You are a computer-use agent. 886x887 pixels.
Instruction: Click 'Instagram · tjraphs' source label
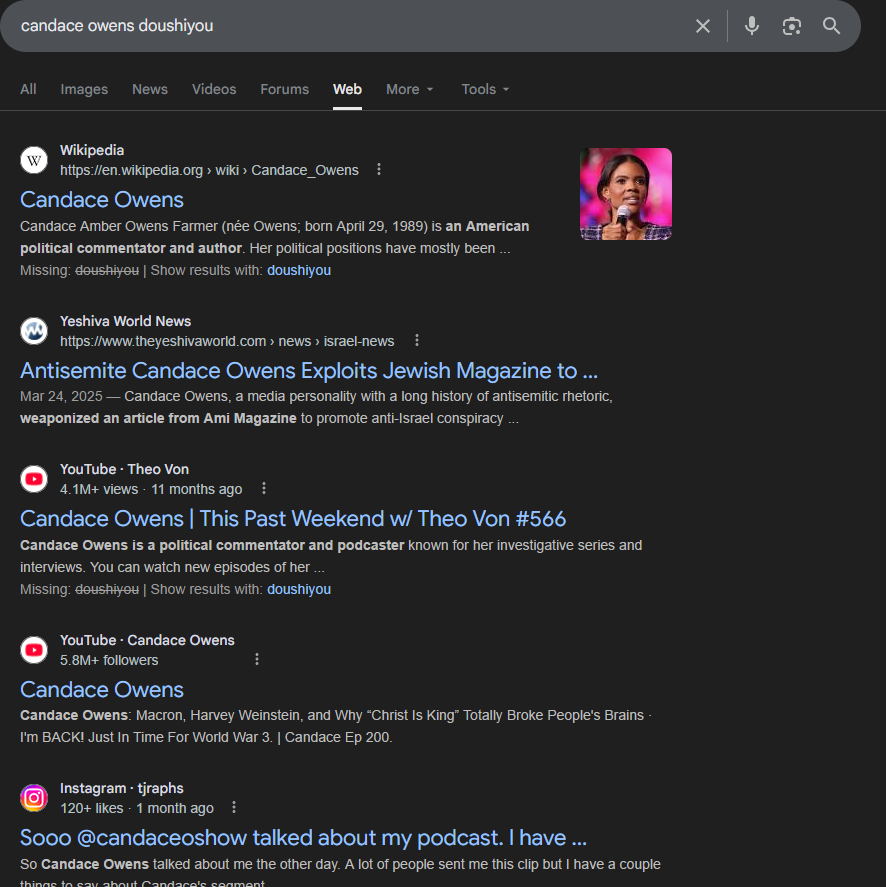pos(122,789)
